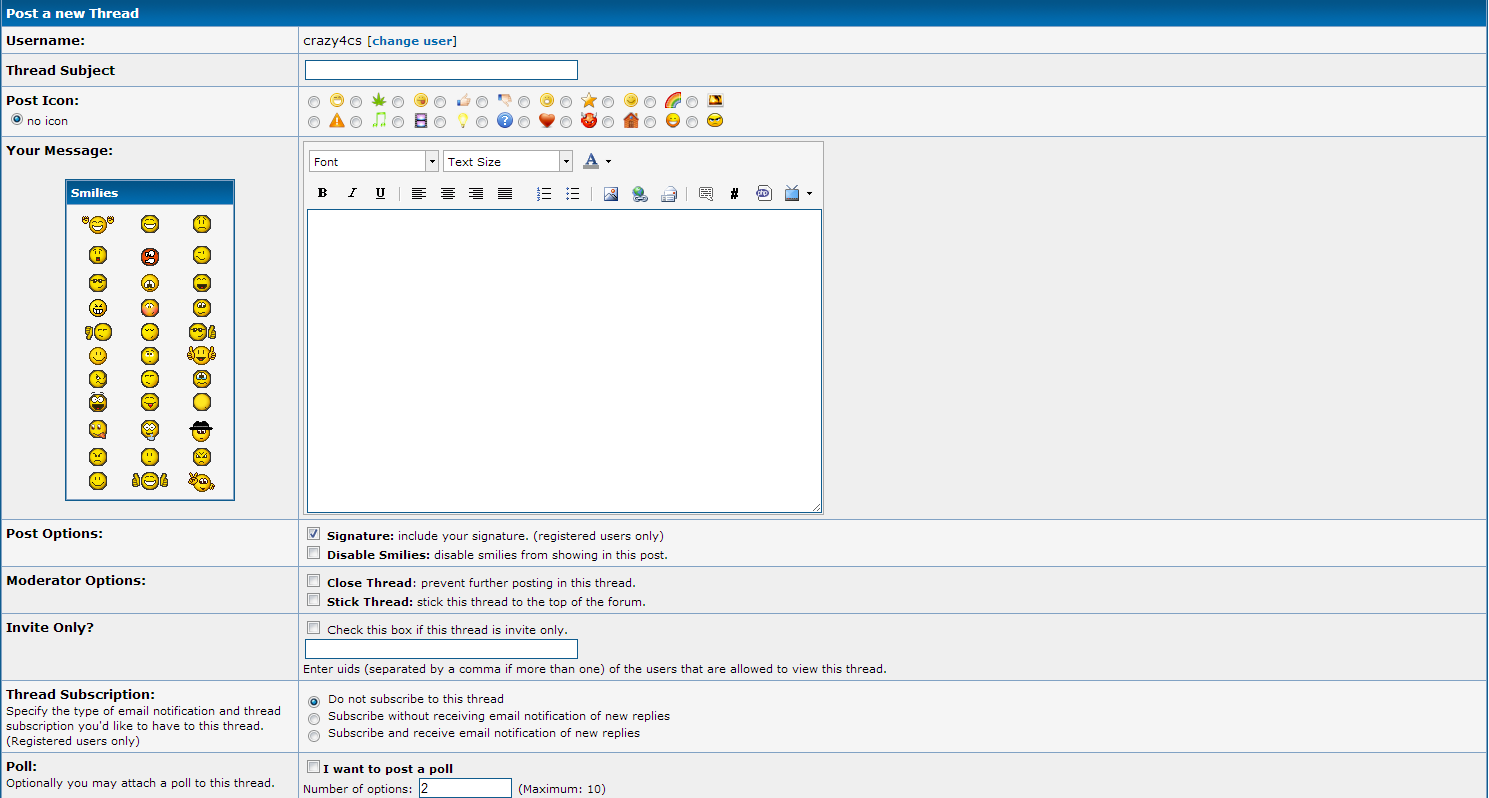The image size is (1489, 798).
Task: Center align the message text
Action: pyautogui.click(x=448, y=194)
